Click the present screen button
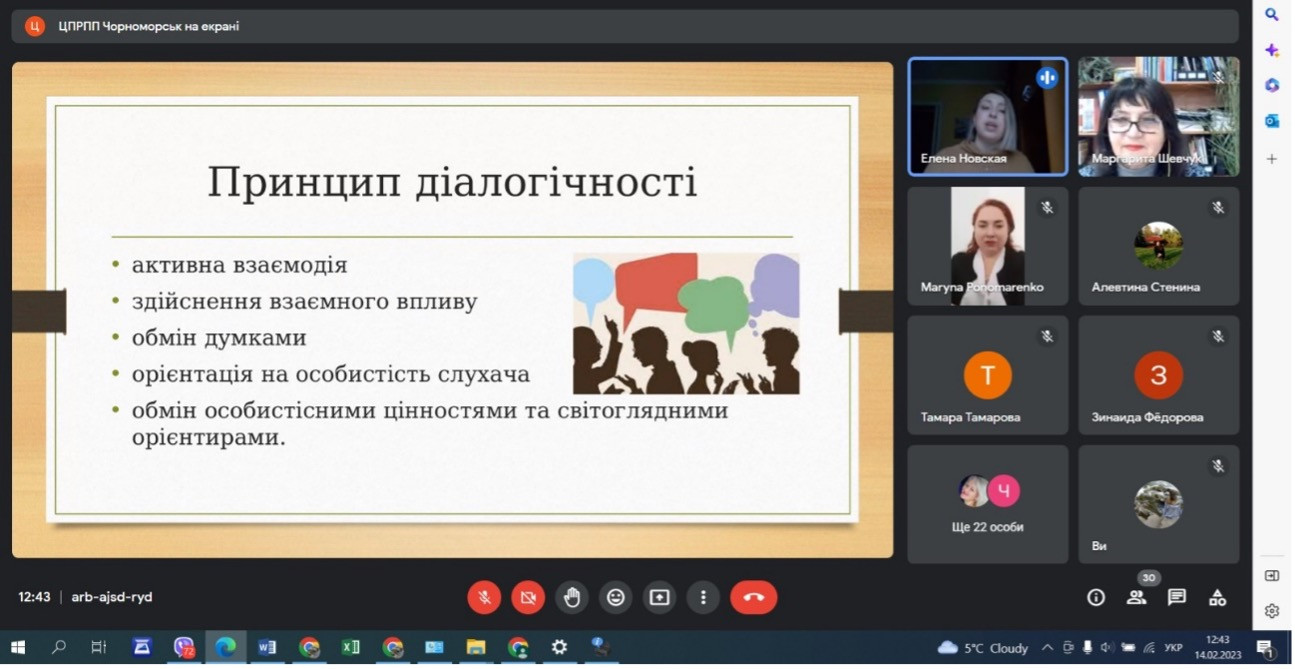 point(659,597)
